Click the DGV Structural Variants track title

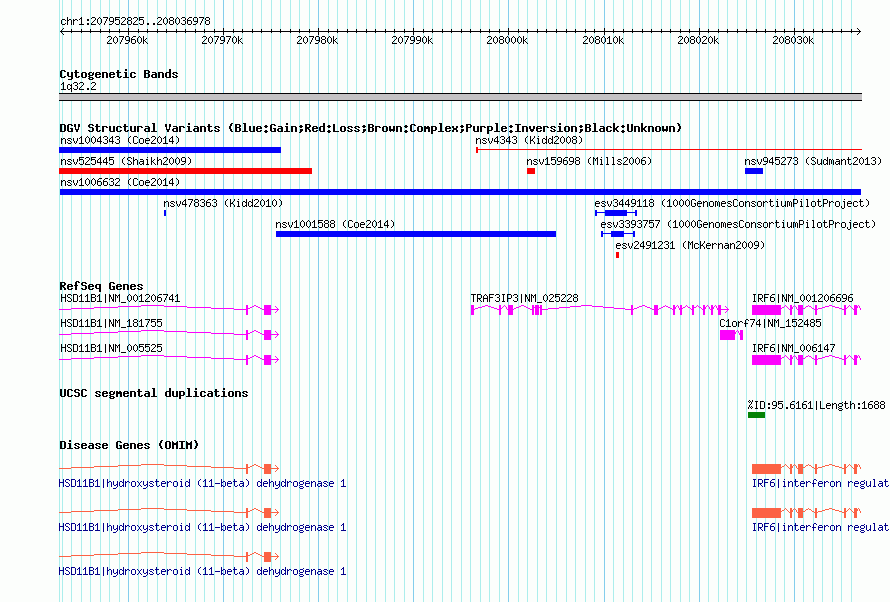370,128
